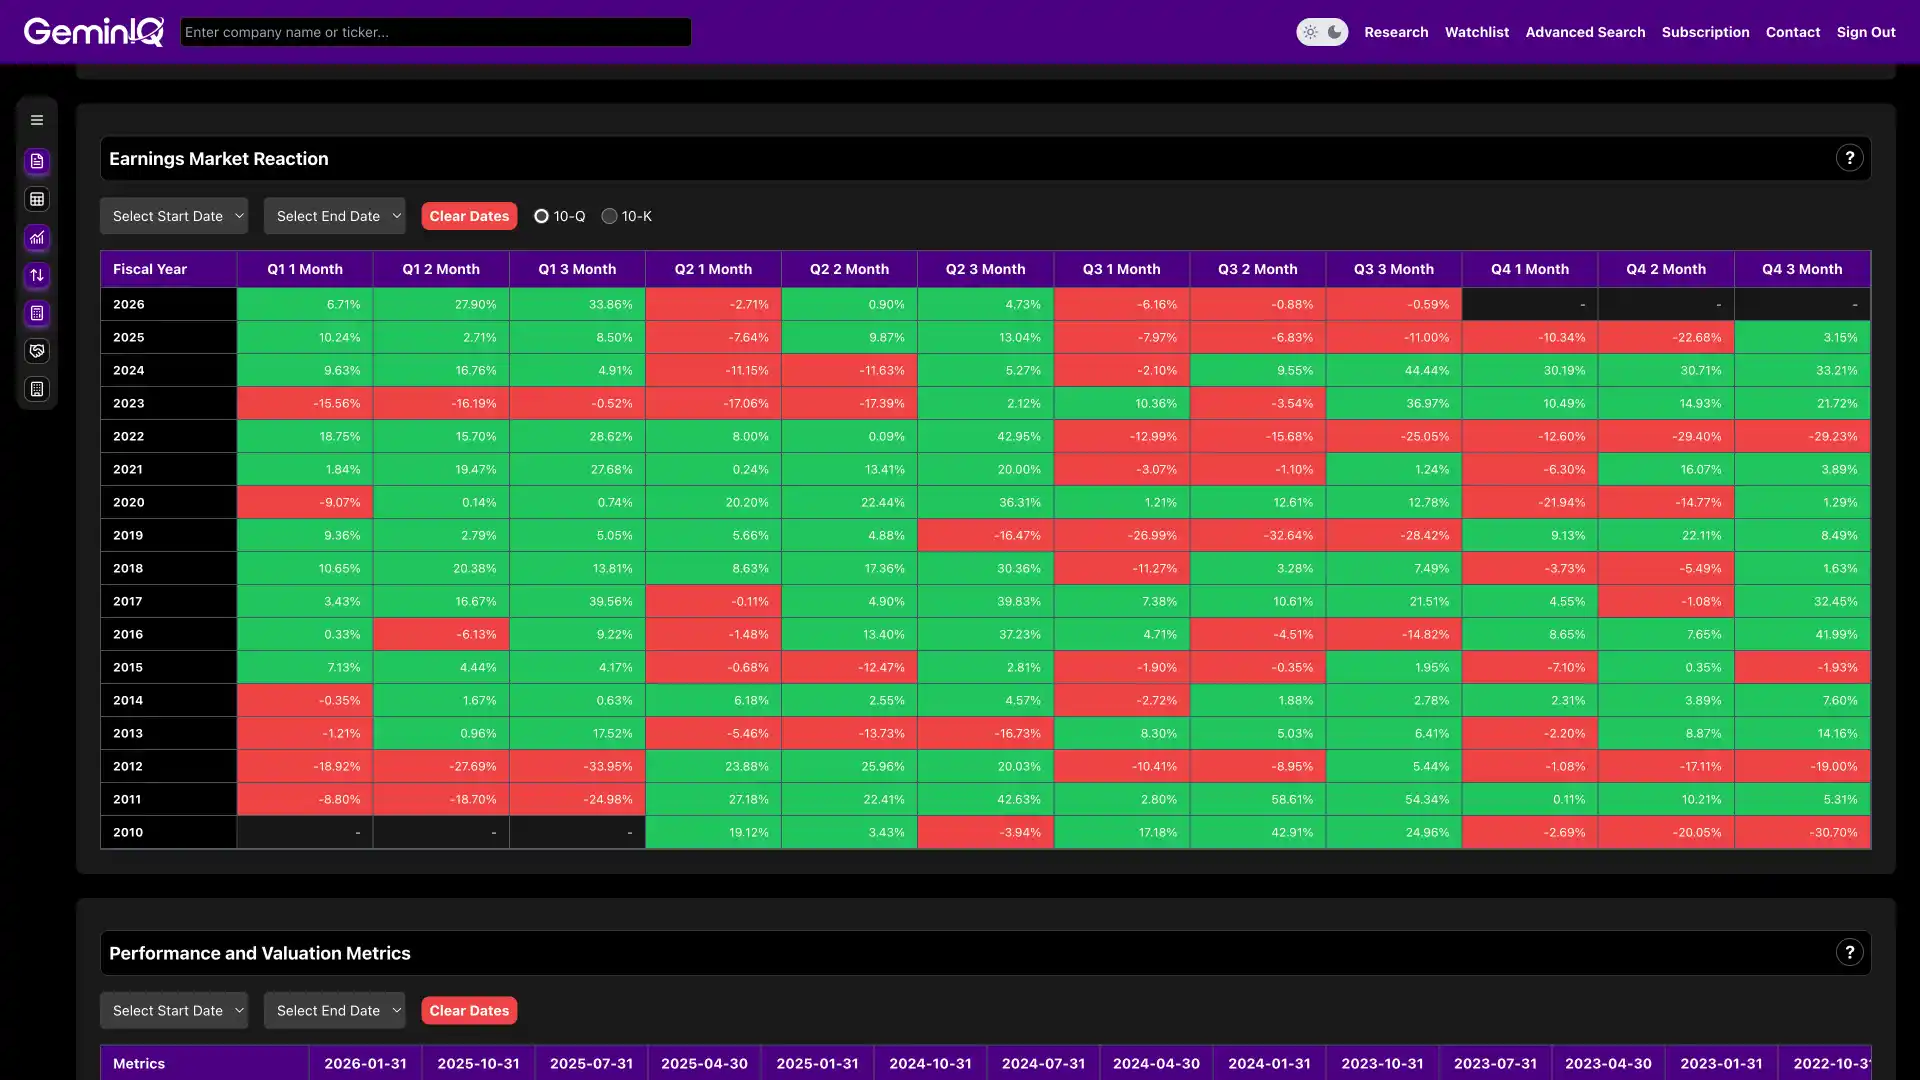Click the table grid sidebar icon

point(37,199)
